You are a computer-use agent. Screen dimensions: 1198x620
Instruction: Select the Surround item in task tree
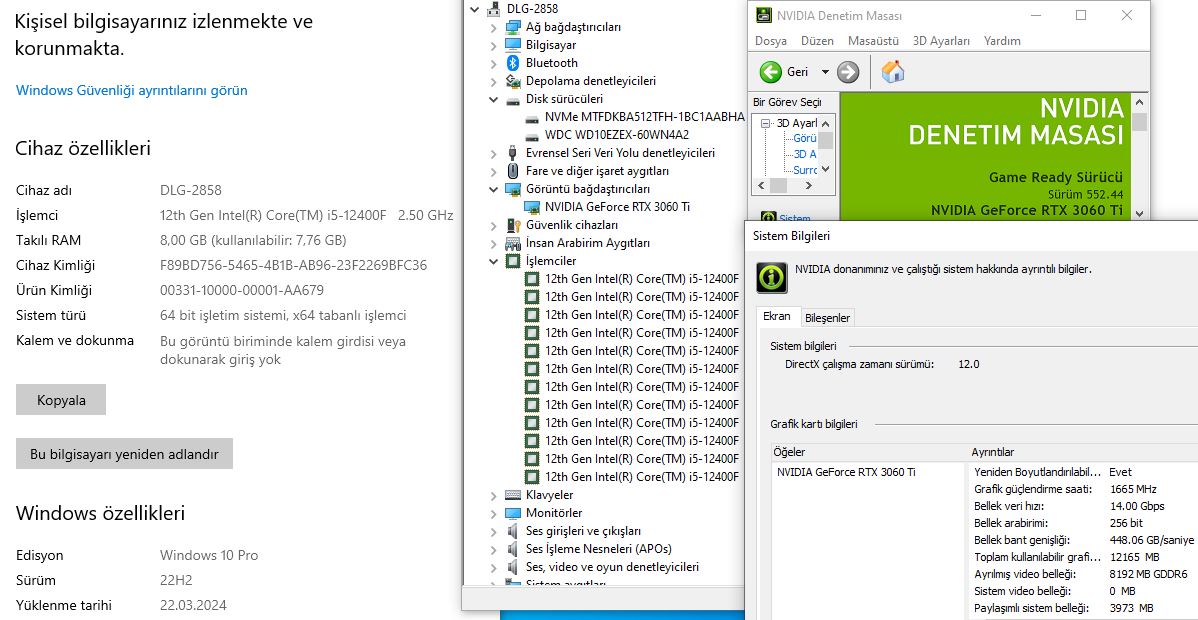[805, 170]
